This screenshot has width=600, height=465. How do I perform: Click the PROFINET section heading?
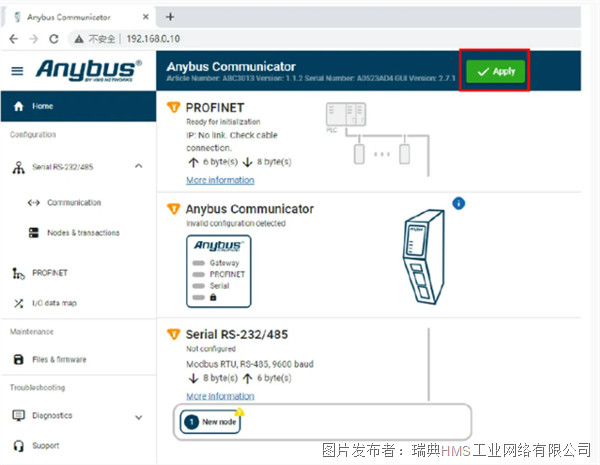tap(215, 108)
